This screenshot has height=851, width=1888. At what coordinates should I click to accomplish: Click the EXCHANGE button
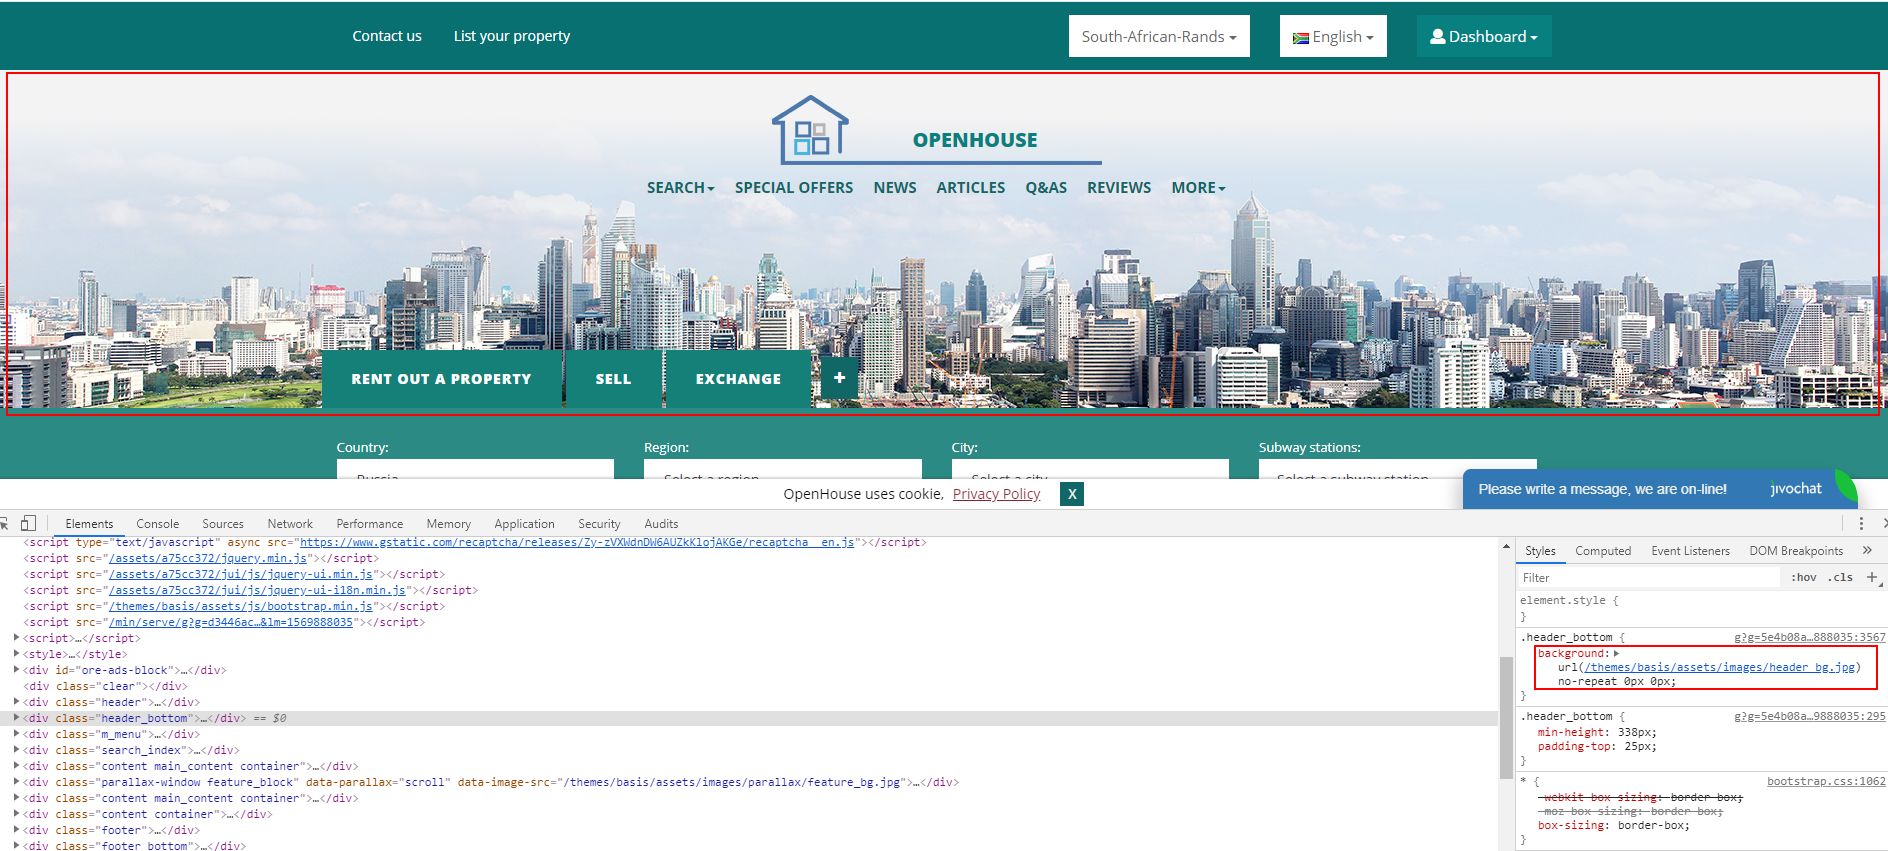[738, 379]
